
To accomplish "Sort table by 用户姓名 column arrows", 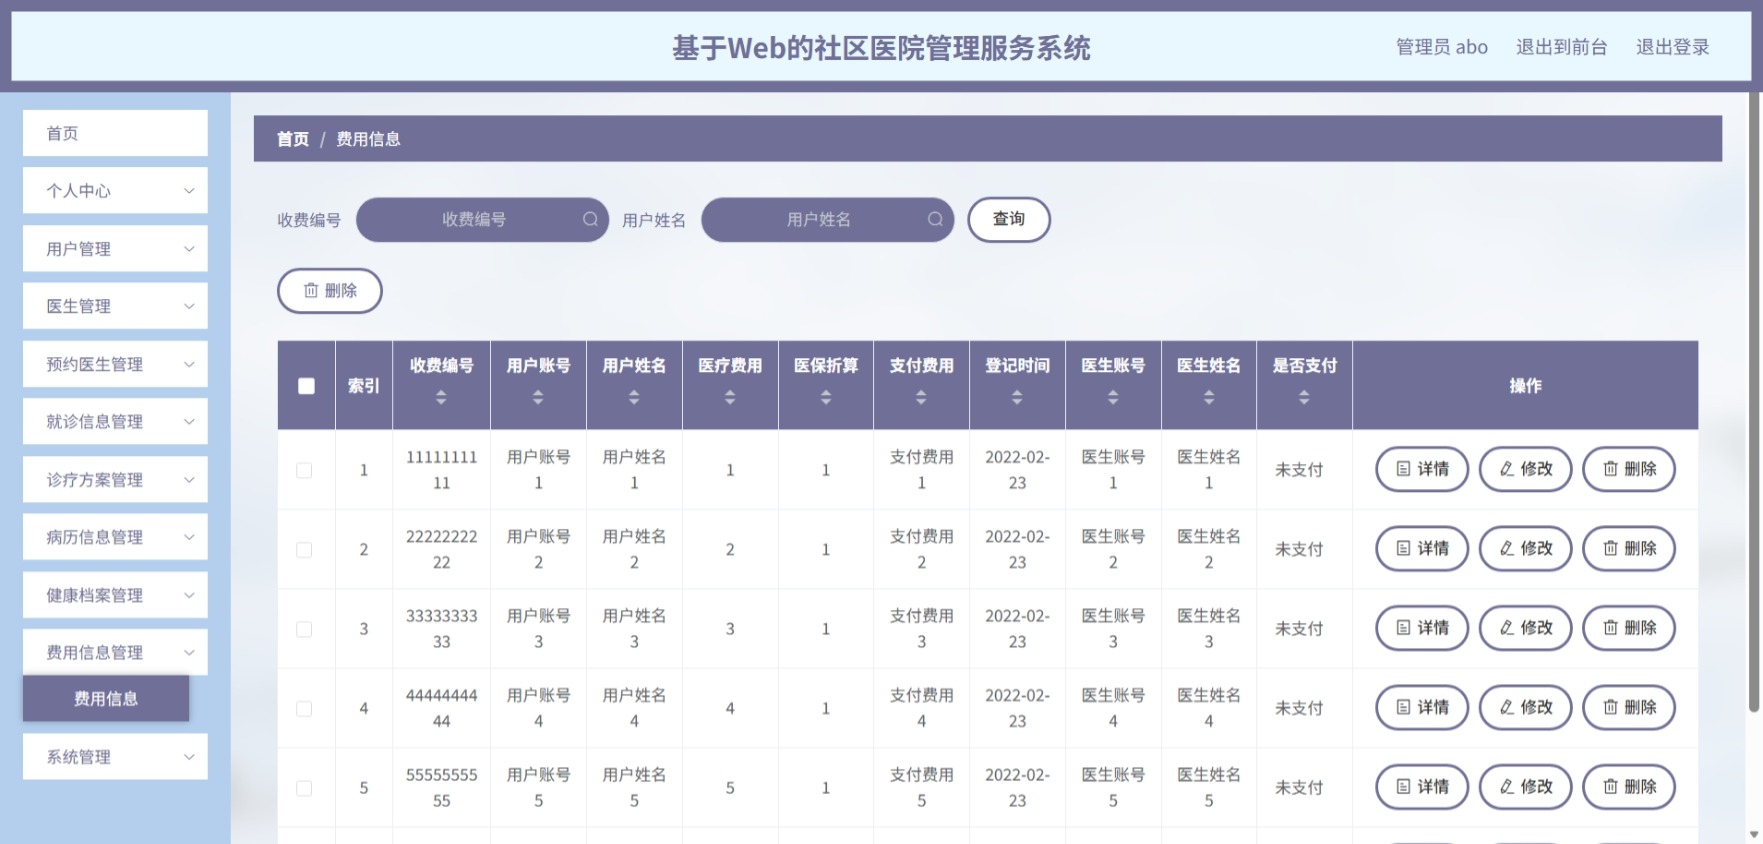I will (634, 397).
